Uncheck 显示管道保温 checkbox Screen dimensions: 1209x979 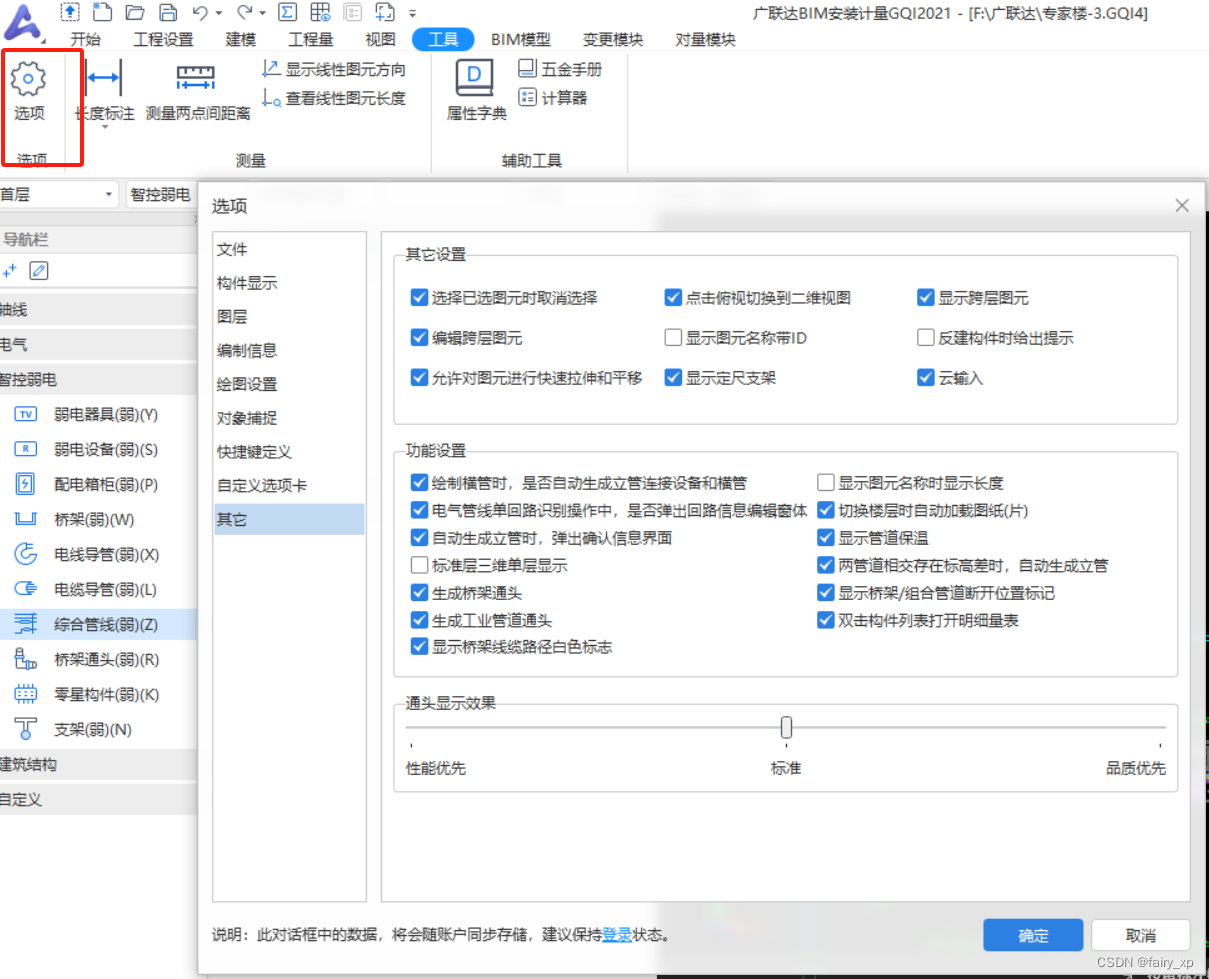[x=826, y=537]
